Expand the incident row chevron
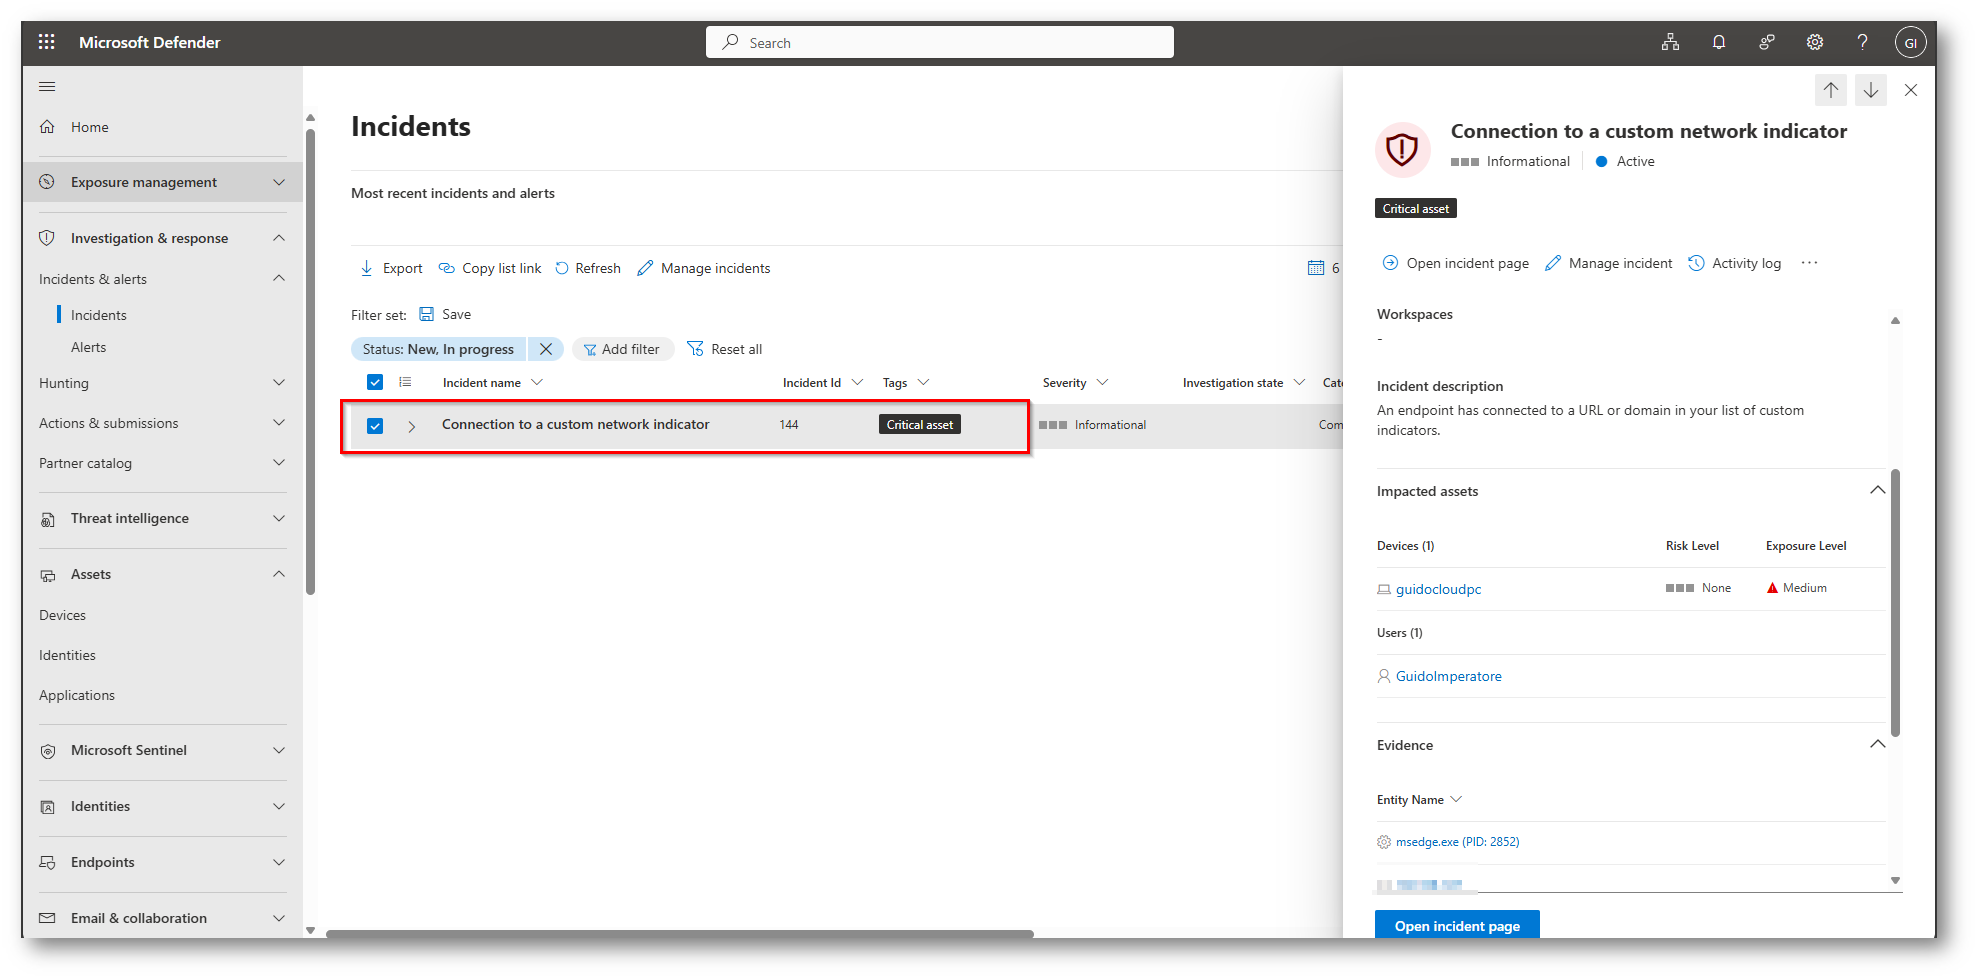1979x980 pixels. tap(411, 426)
